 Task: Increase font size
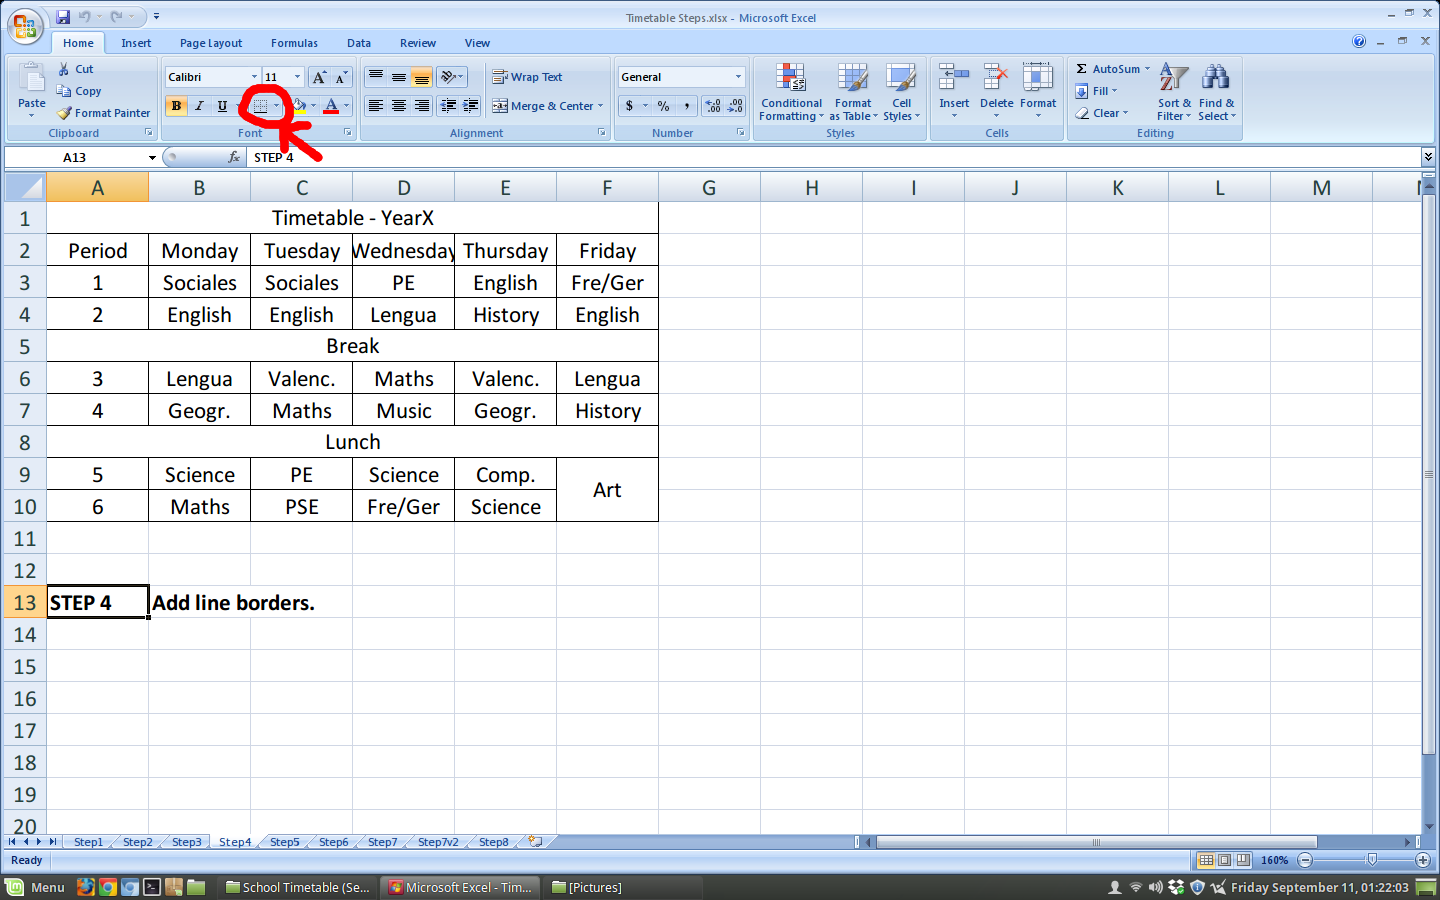point(319,77)
